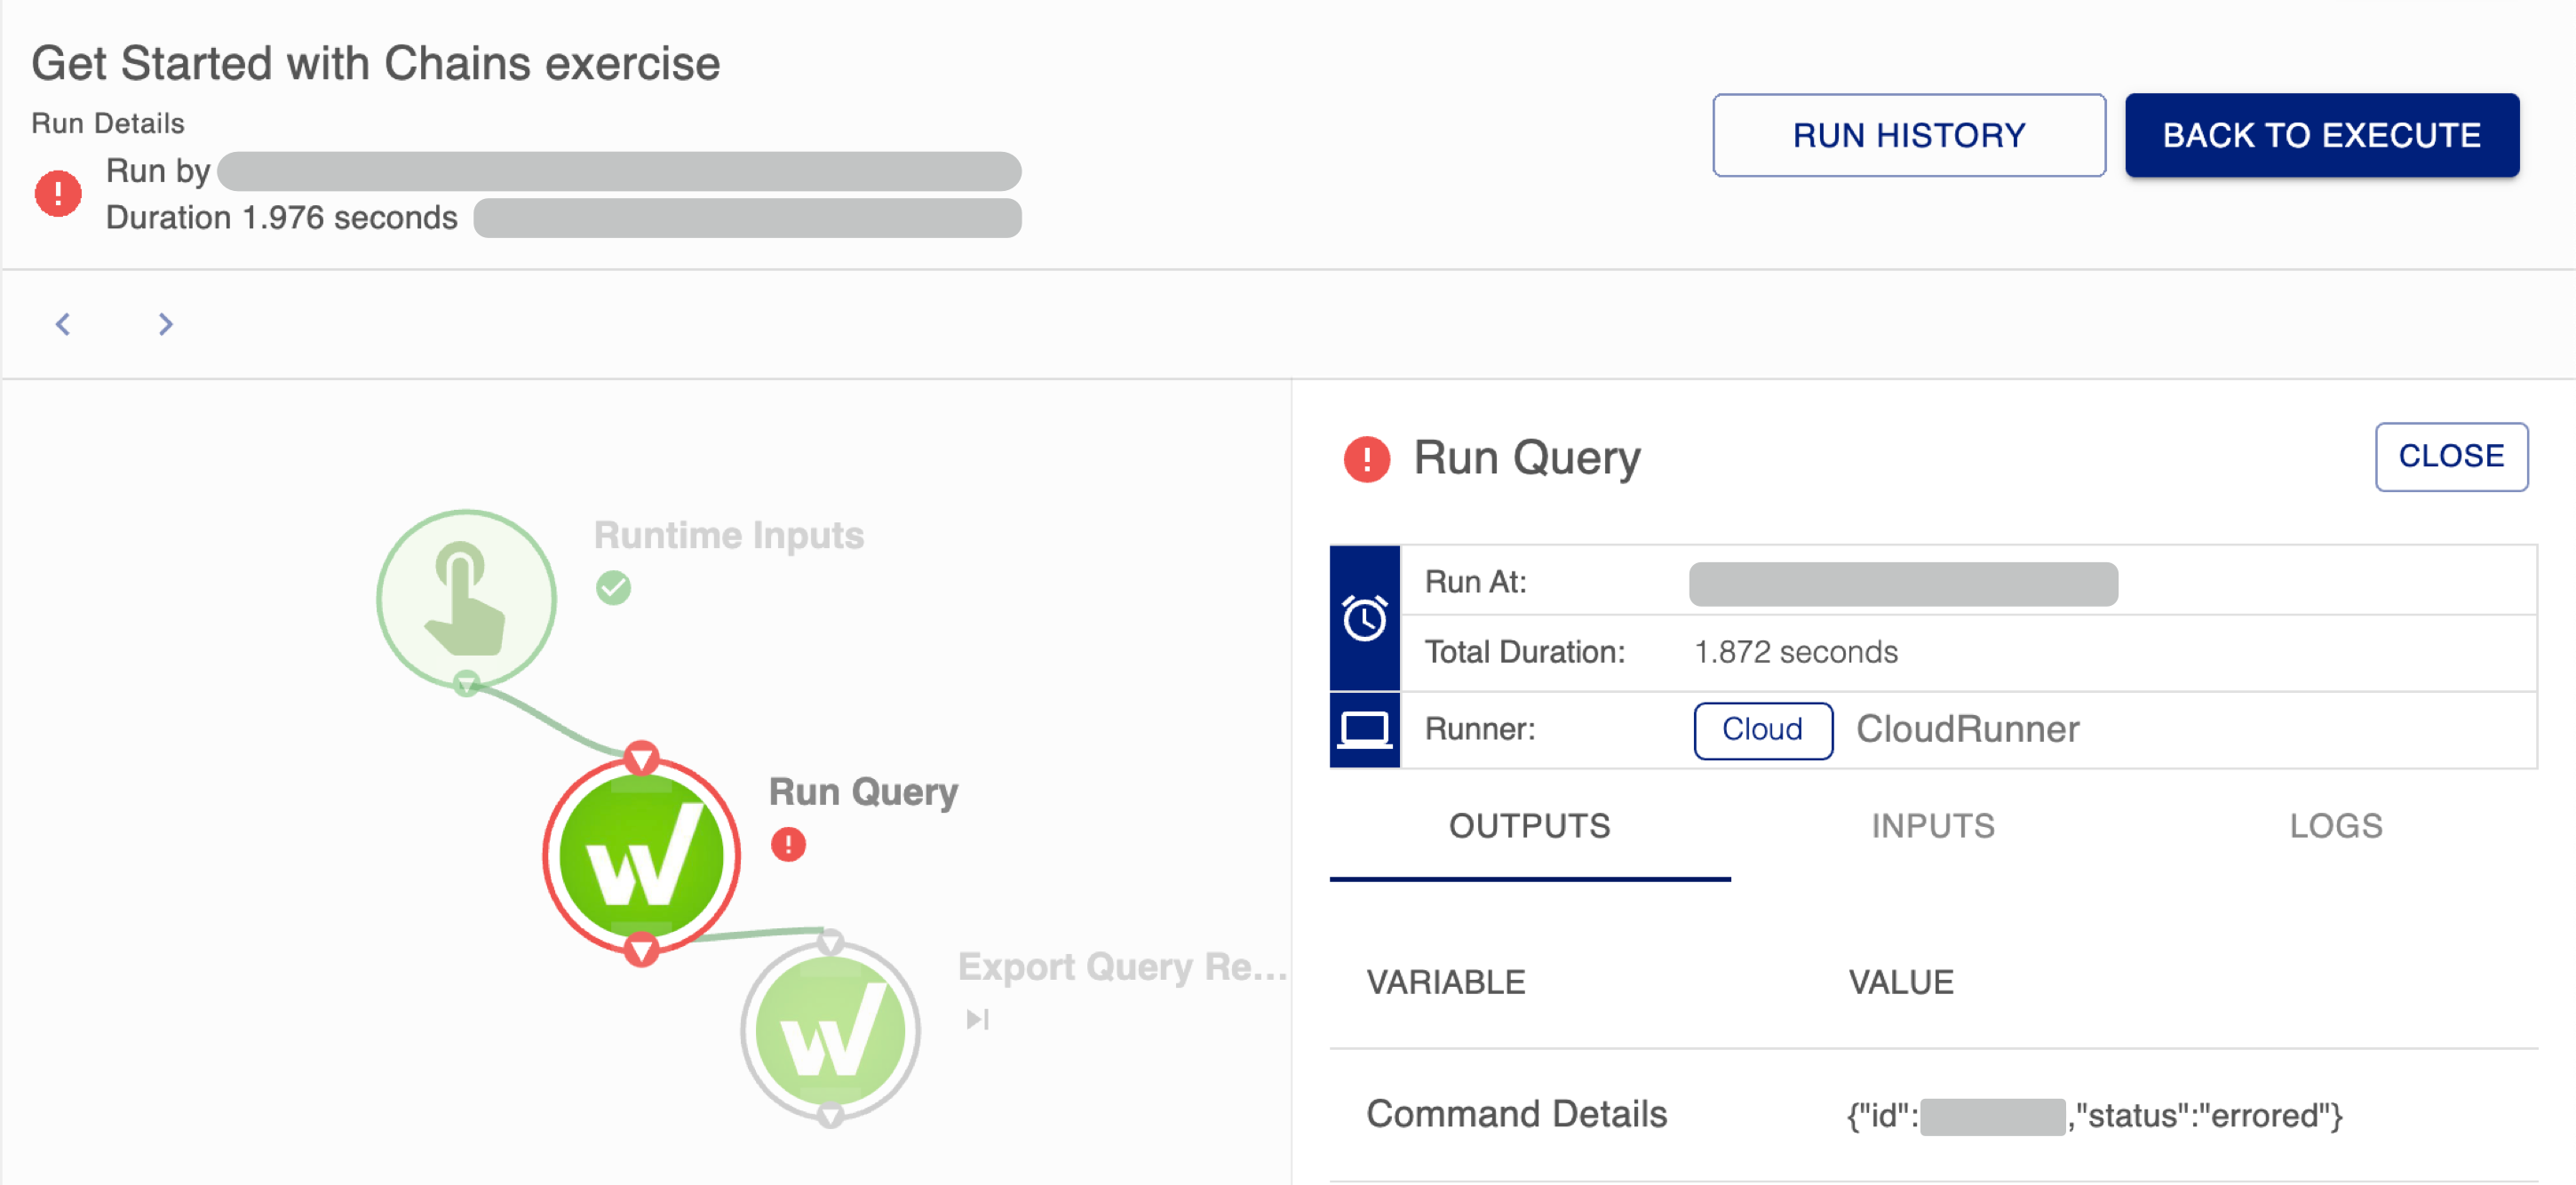Switch to the Inputs tab
The width and height of the screenshot is (2576, 1185).
(x=1932, y=826)
